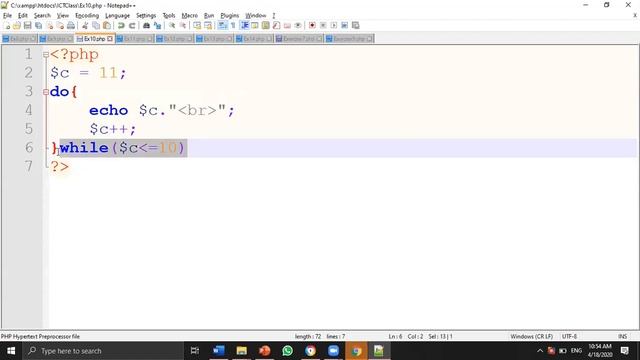Open Word from the taskbar
Screen dimensions: 640x360
tap(219, 351)
